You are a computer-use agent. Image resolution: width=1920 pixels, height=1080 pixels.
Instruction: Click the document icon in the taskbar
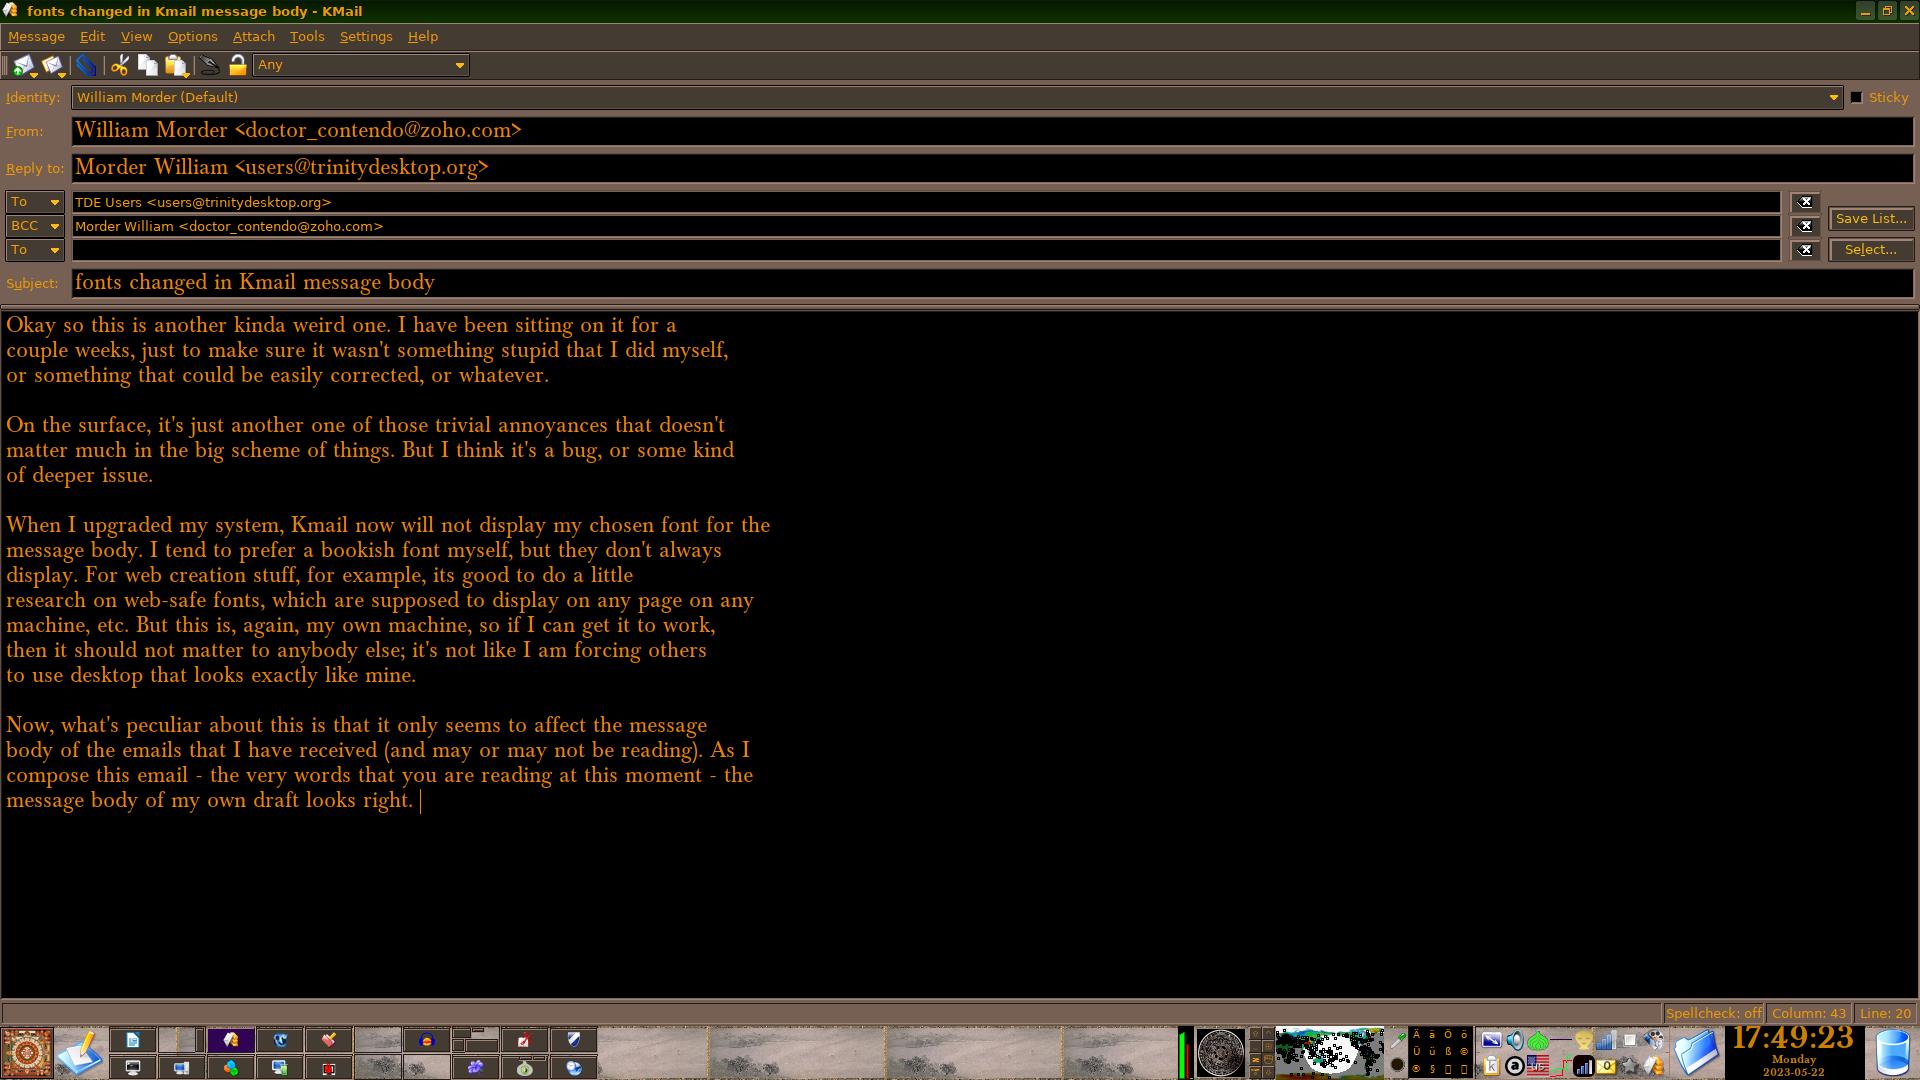pos(133,1040)
